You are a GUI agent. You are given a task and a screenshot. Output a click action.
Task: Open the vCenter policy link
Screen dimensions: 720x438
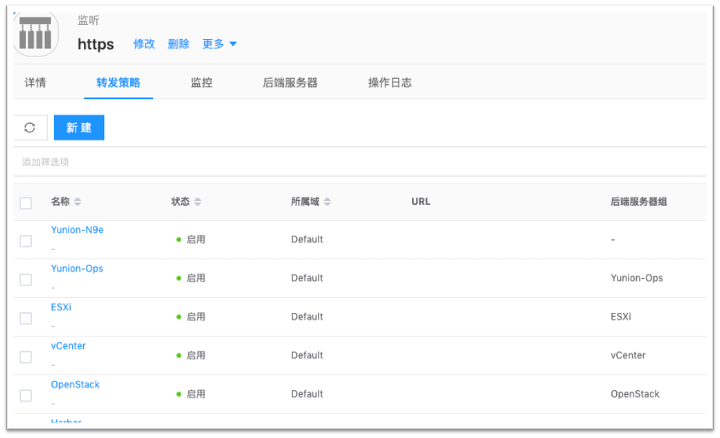point(68,346)
